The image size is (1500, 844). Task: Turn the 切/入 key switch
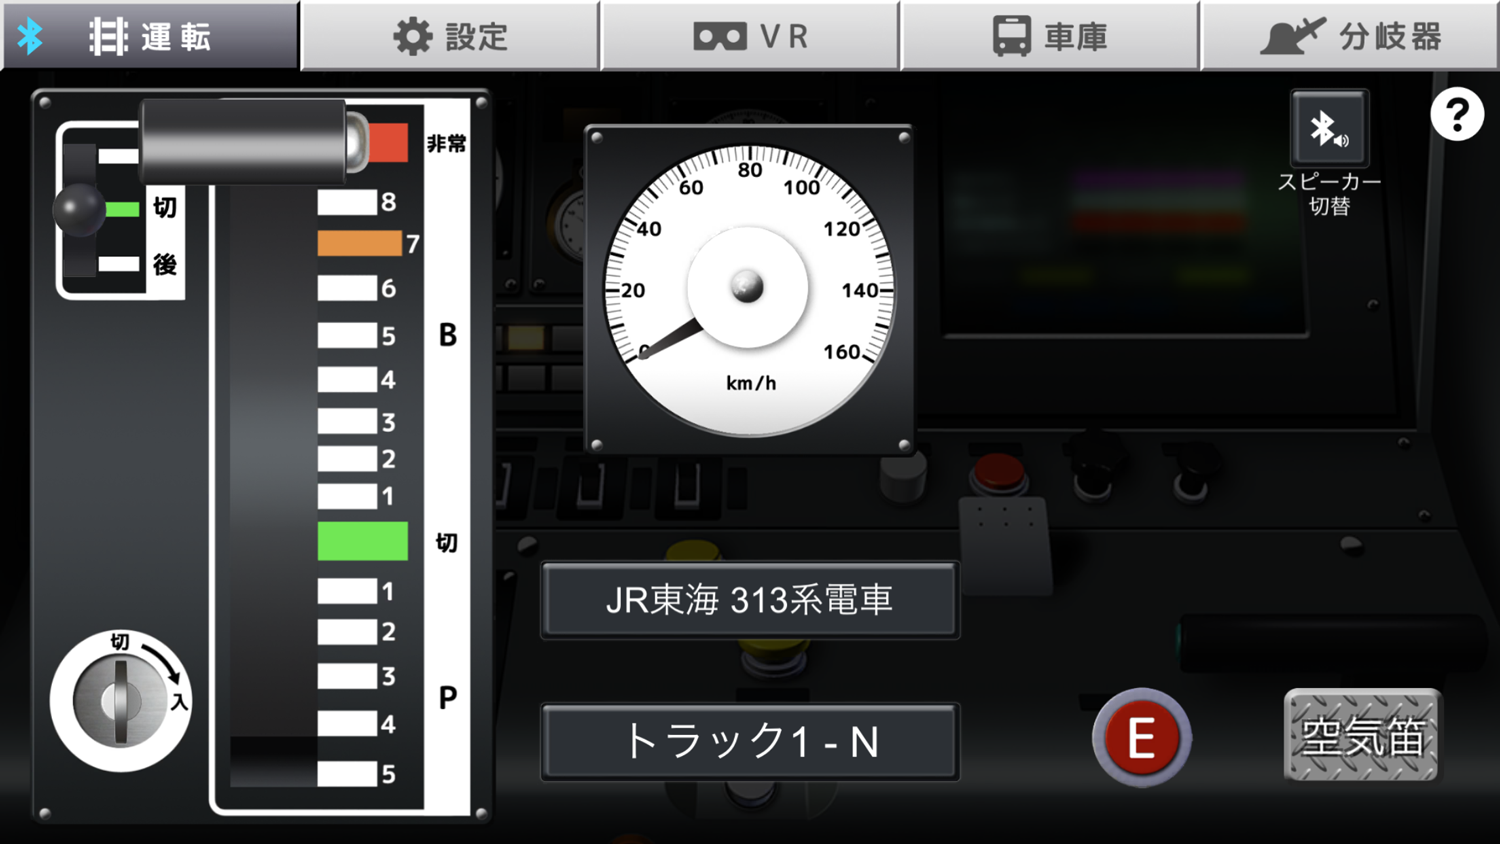pos(120,700)
